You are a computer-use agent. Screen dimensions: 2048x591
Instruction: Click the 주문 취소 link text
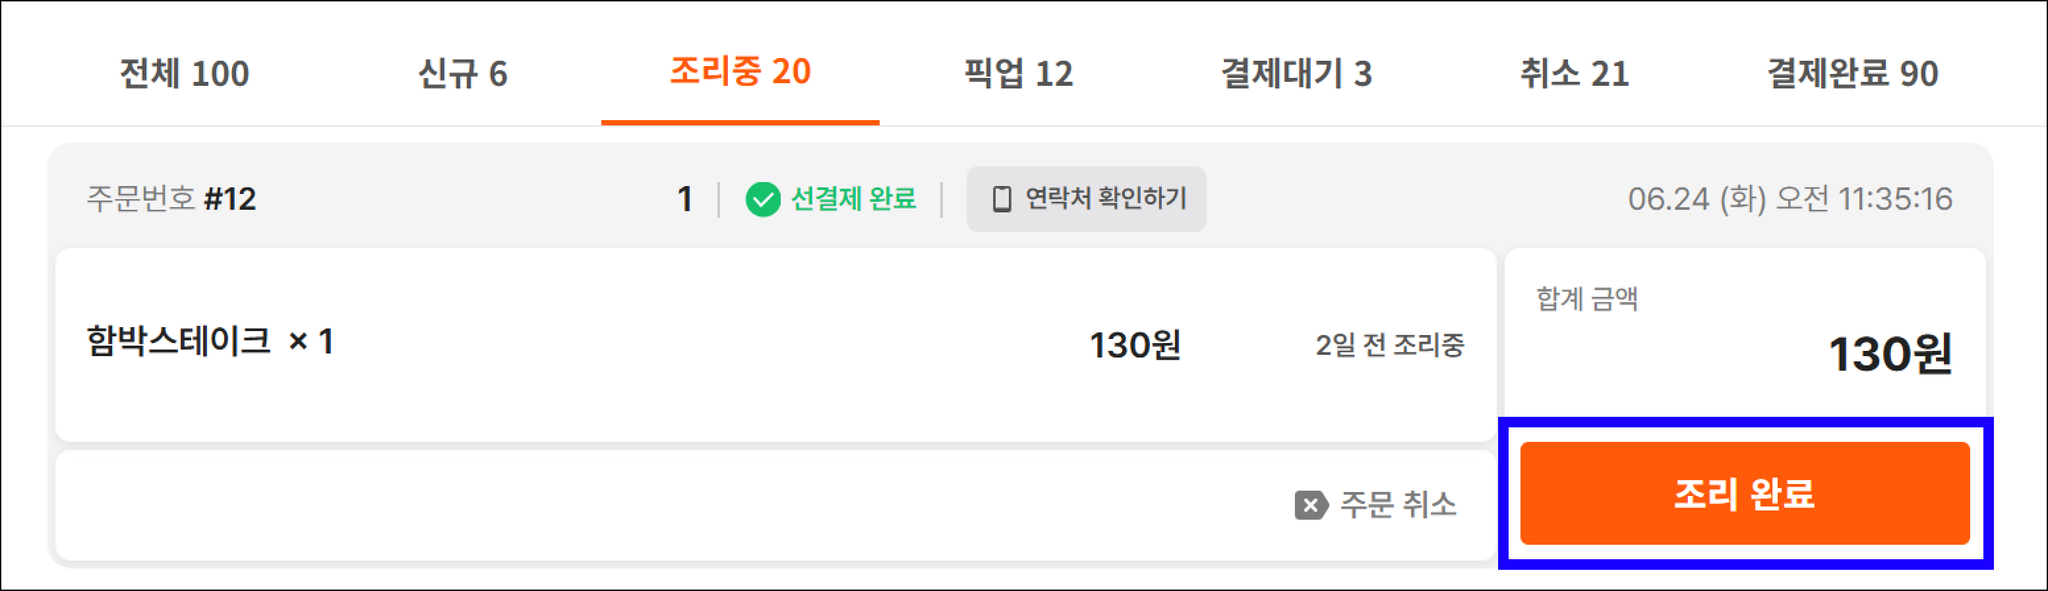tap(1398, 504)
